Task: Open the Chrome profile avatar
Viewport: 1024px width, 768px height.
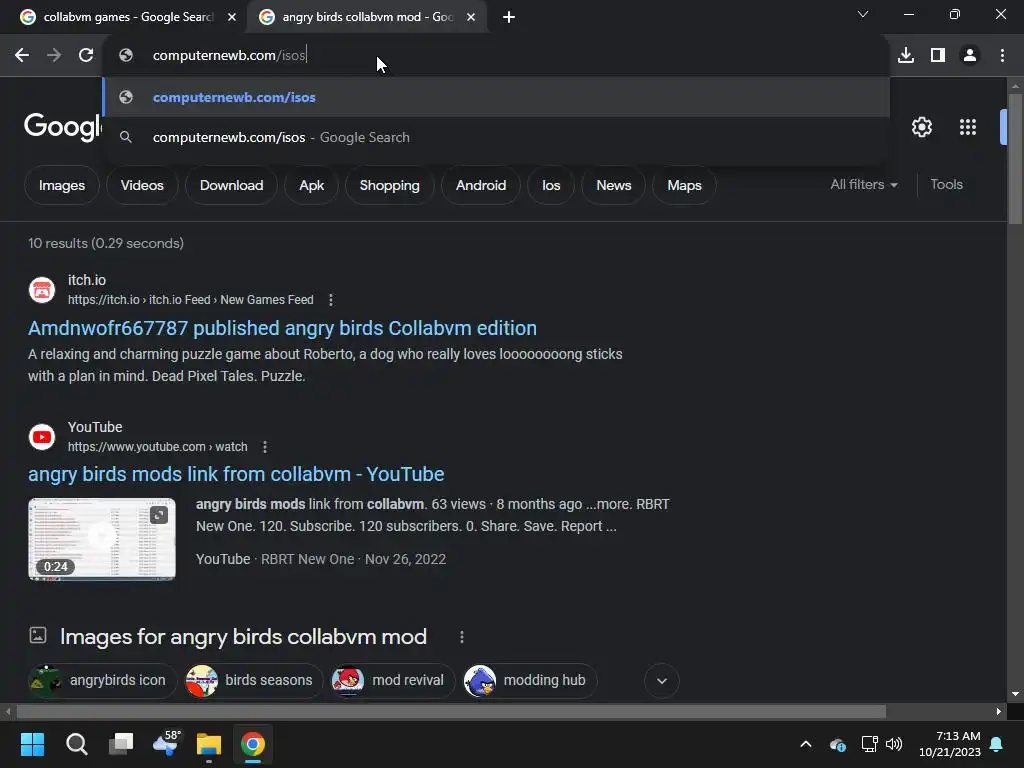Action: (970, 56)
